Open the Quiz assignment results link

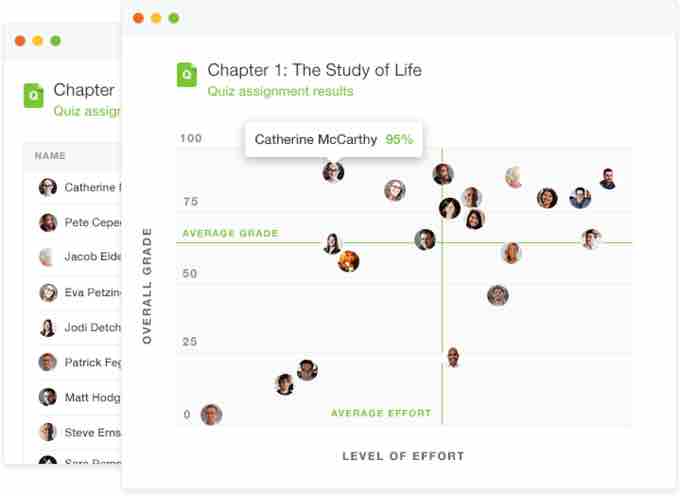[x=280, y=91]
